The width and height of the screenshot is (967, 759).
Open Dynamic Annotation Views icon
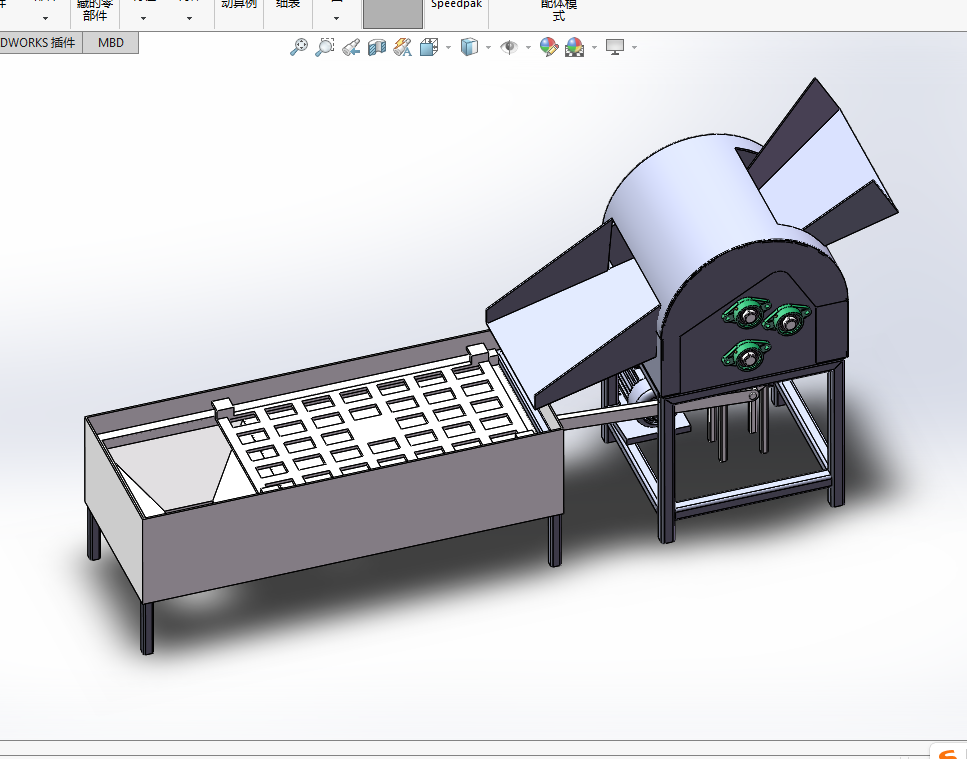point(403,47)
